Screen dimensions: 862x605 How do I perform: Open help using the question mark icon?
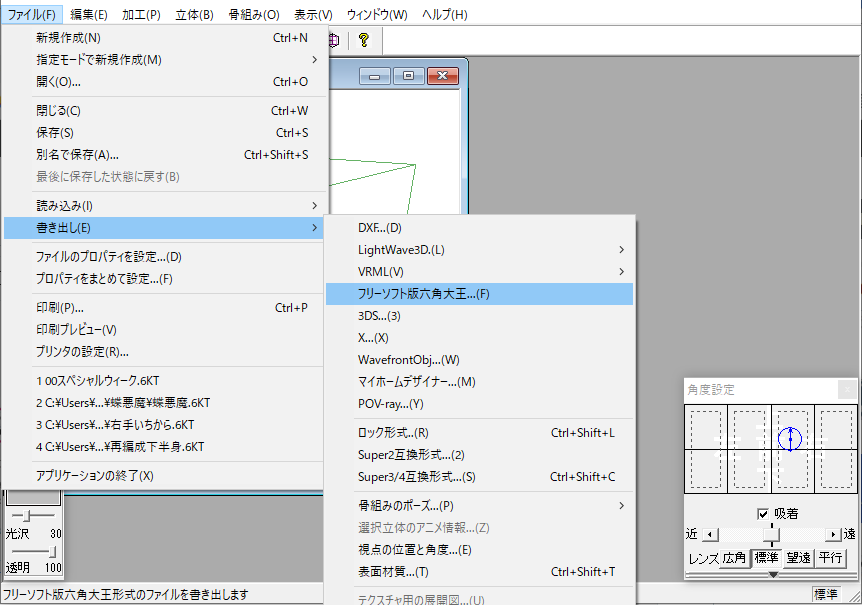(x=365, y=41)
